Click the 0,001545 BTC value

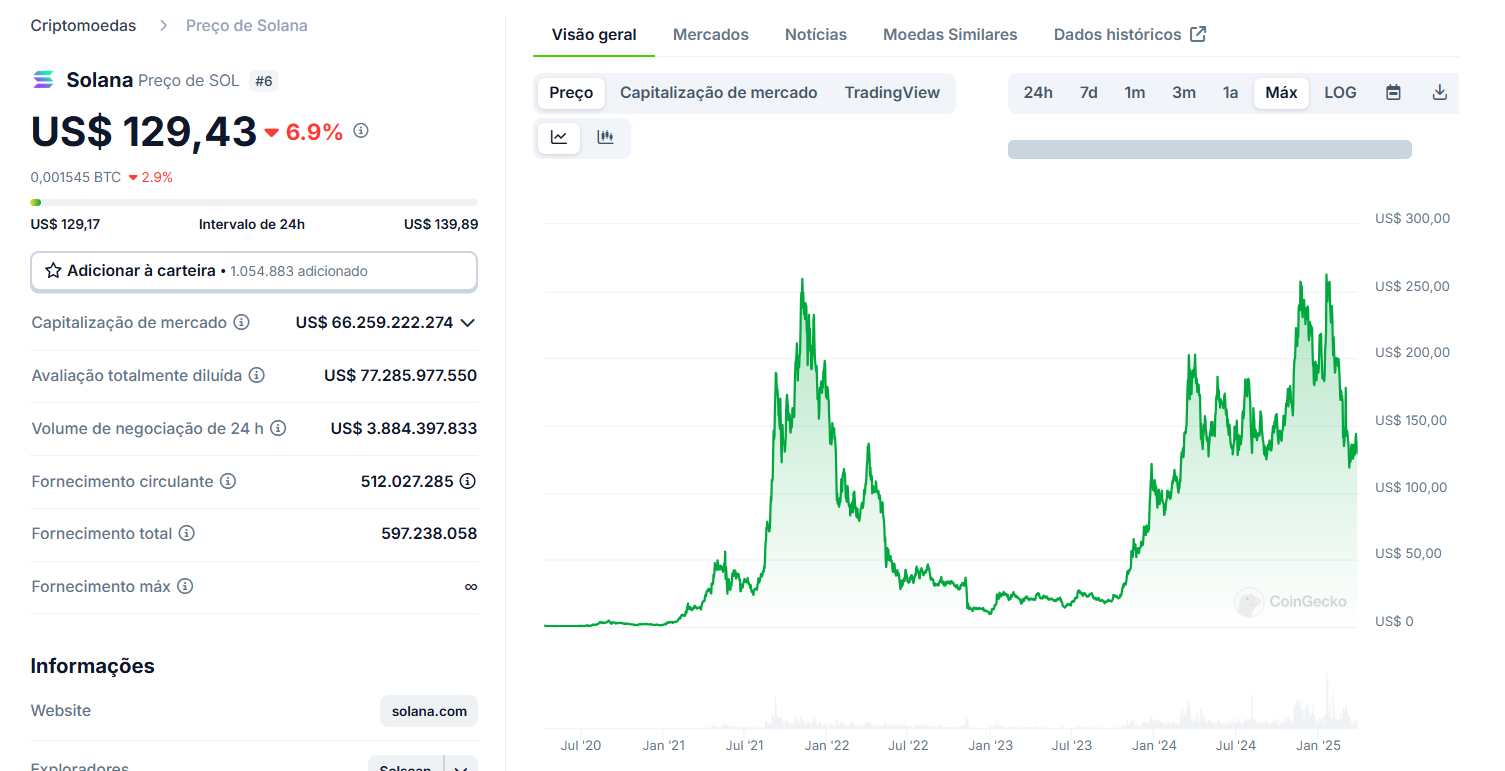pos(76,177)
